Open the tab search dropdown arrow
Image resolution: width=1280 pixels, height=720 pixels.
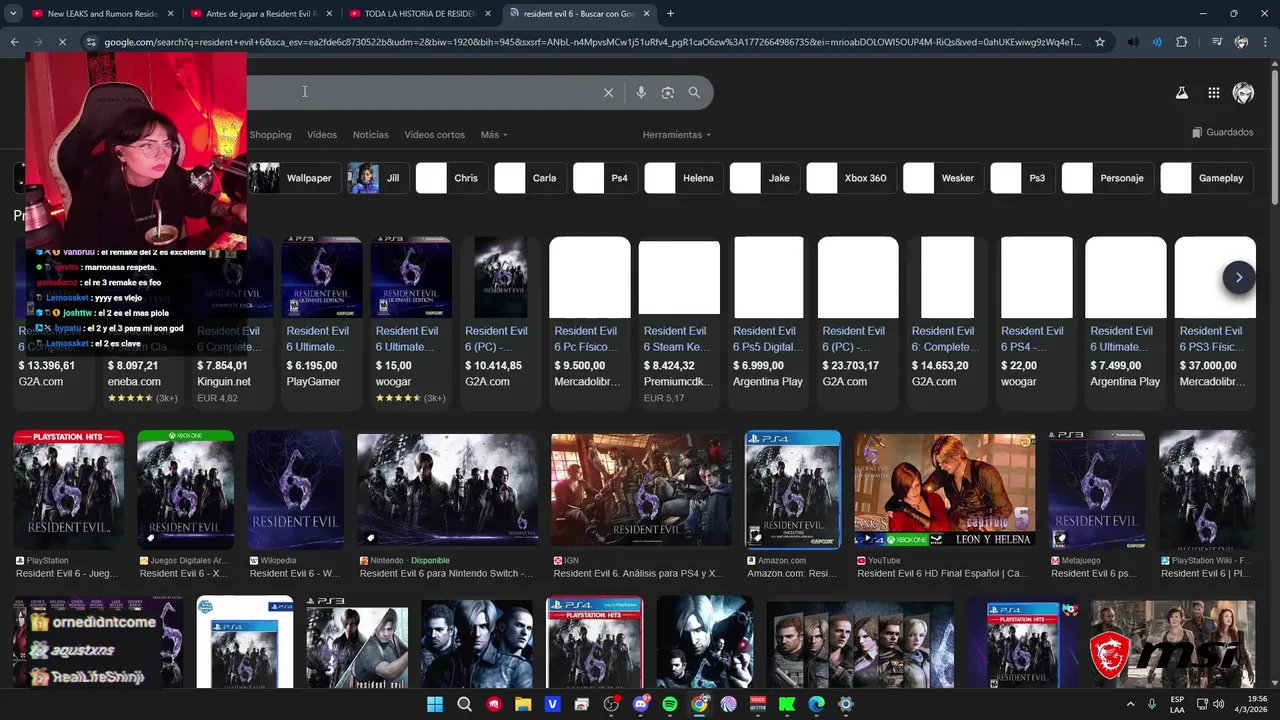click(14, 14)
